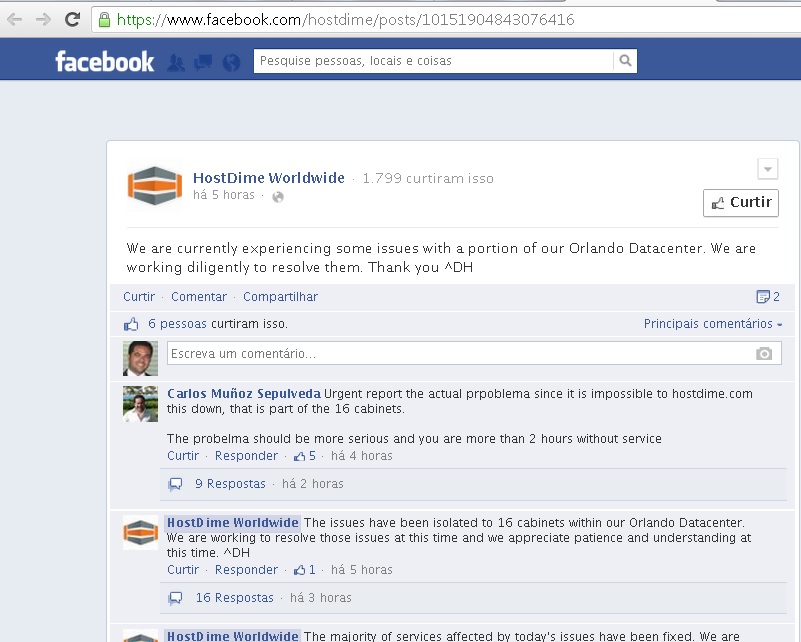Click Compartilhar under the post
The width and height of the screenshot is (801, 642).
click(280, 297)
